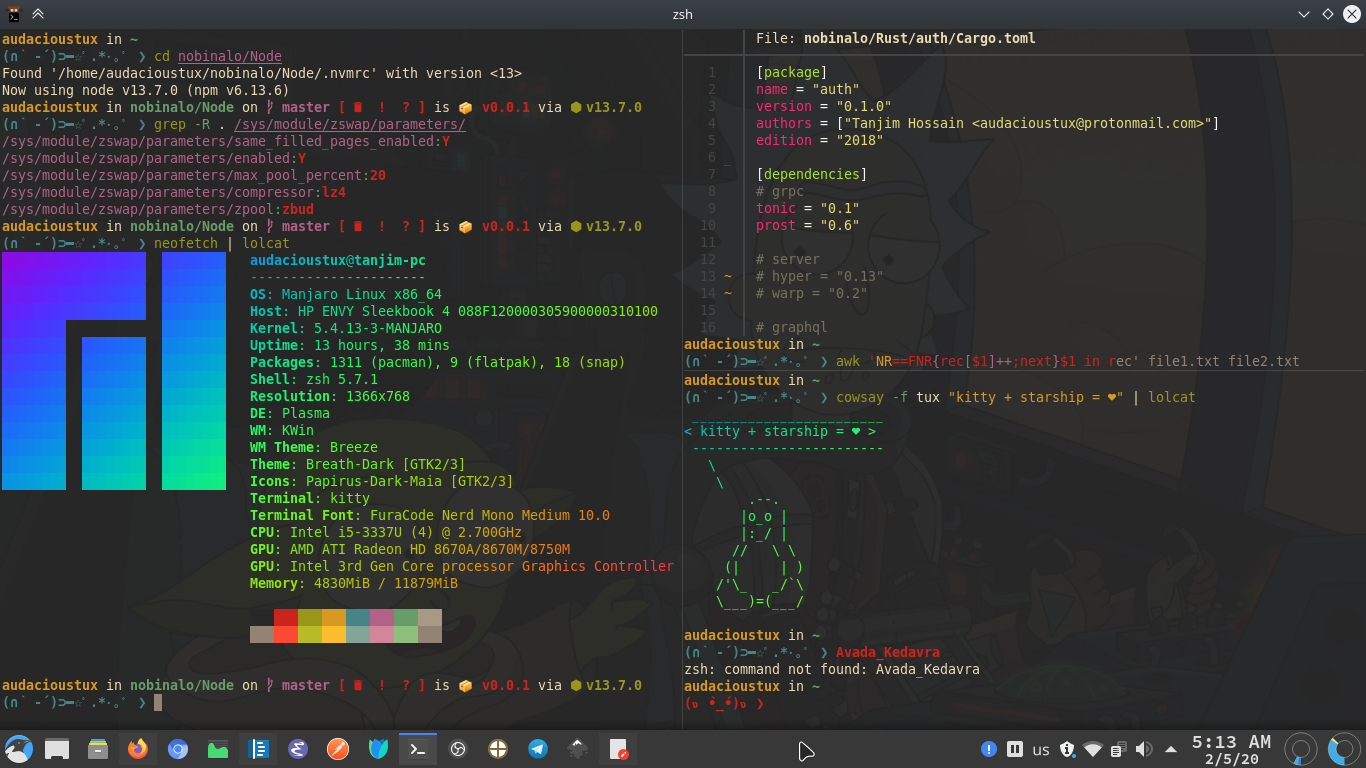1366x768 pixels.
Task: Click the red swatch in neofetch palette
Action: pos(286,617)
